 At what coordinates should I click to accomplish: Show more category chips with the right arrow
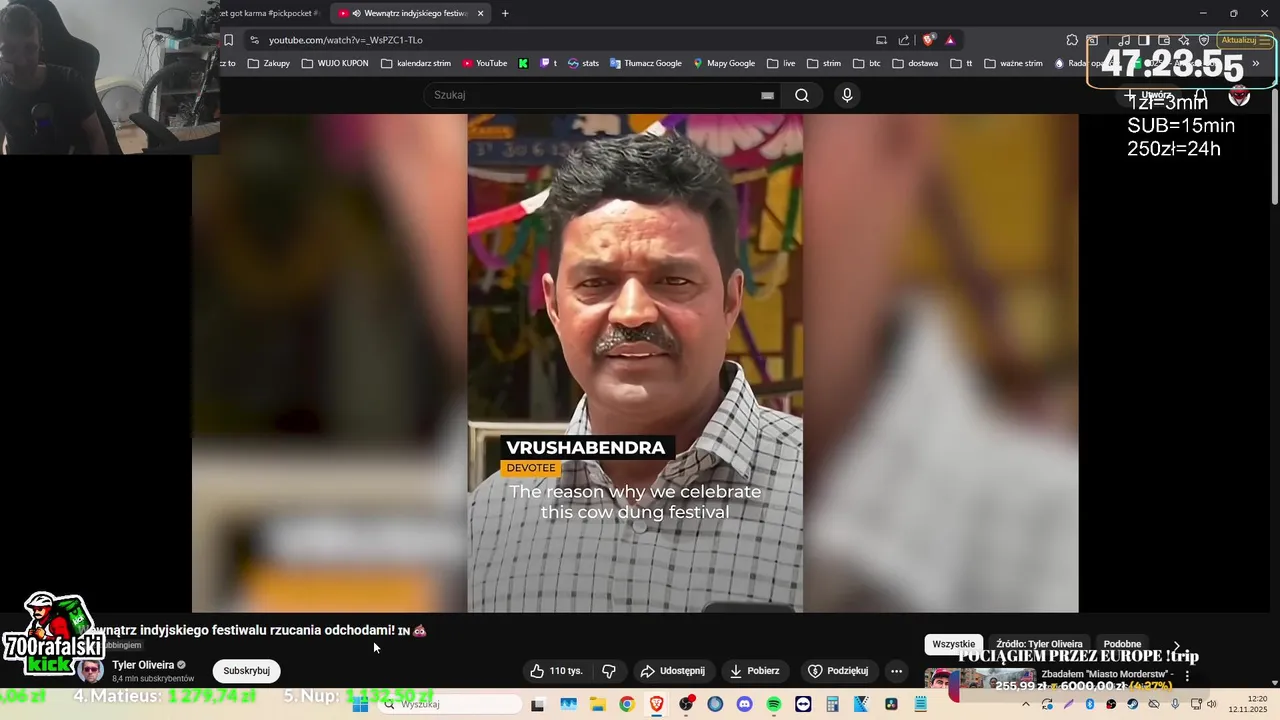tap(1177, 645)
